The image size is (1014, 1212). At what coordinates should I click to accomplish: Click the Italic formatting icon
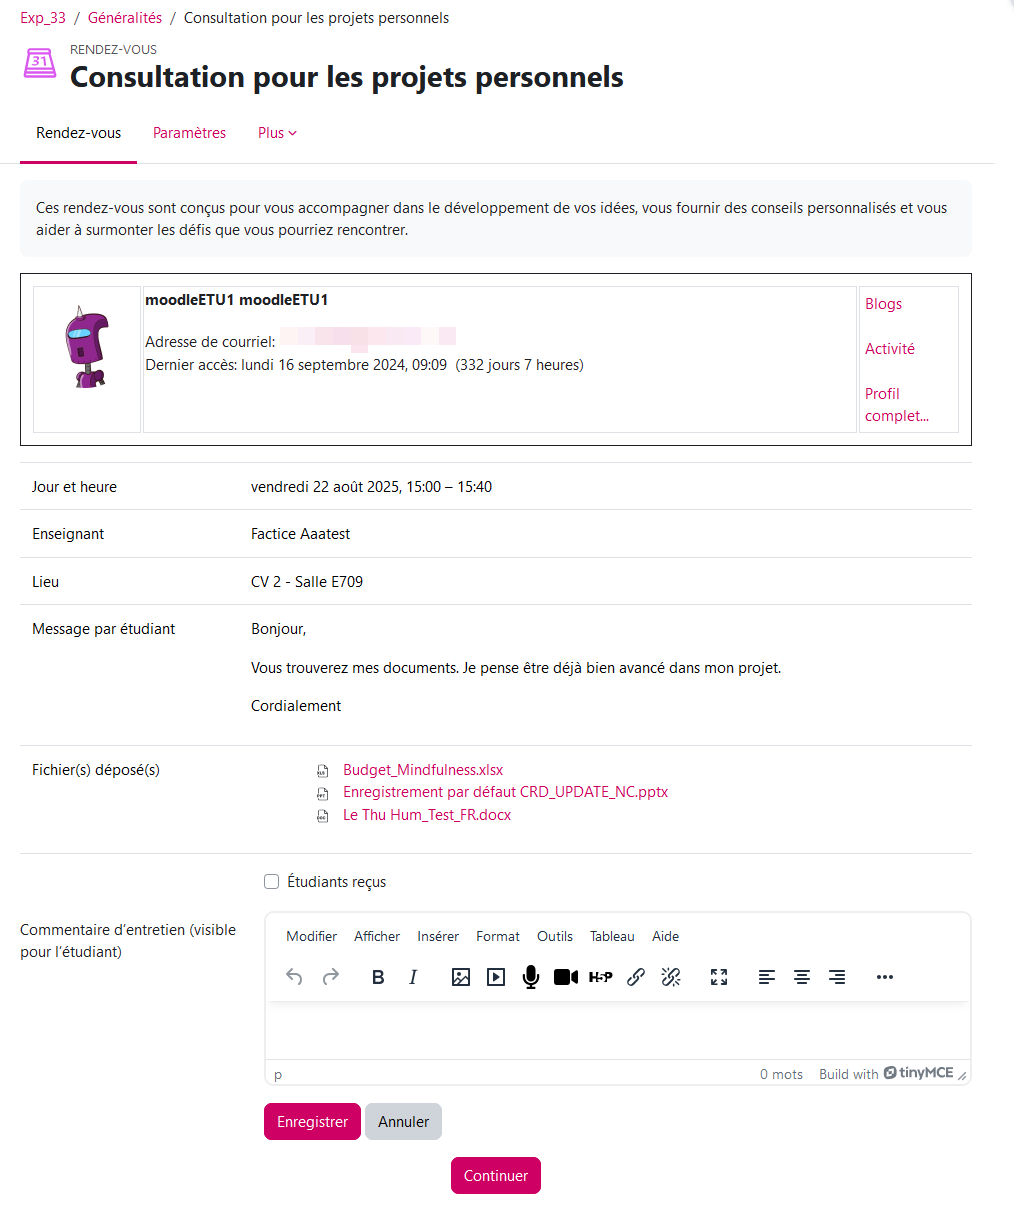coord(413,977)
